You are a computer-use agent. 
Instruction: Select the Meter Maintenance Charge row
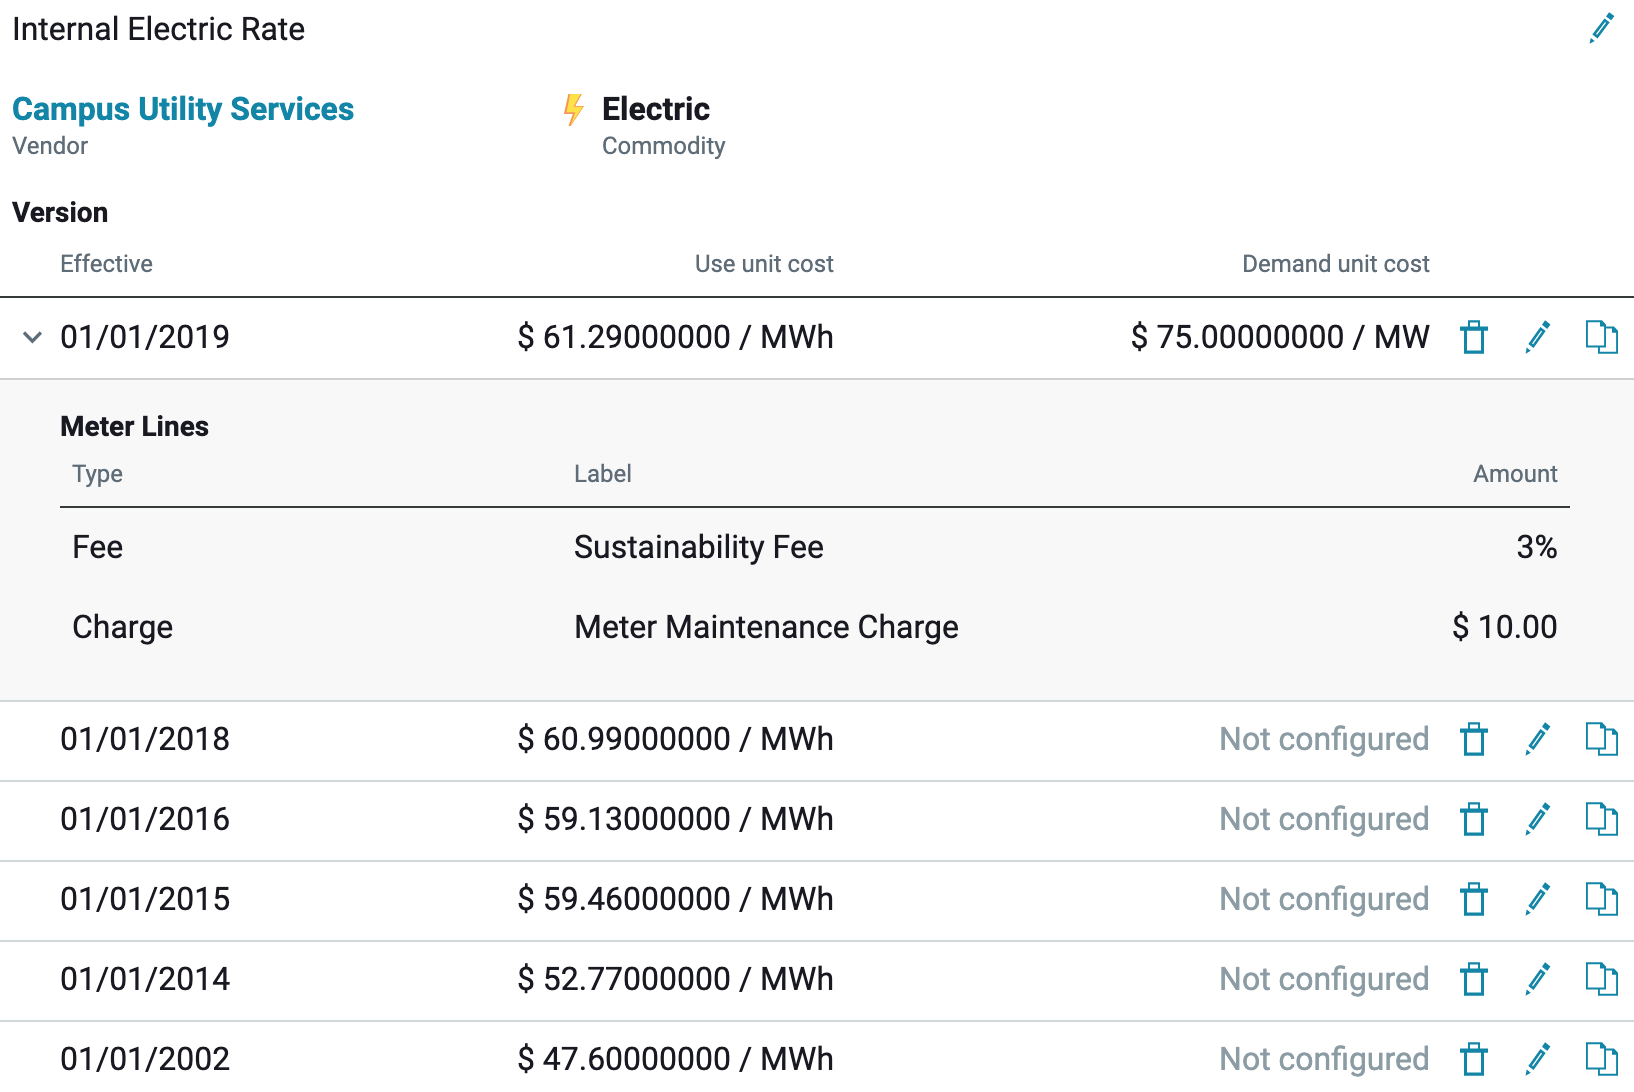[x=766, y=627]
